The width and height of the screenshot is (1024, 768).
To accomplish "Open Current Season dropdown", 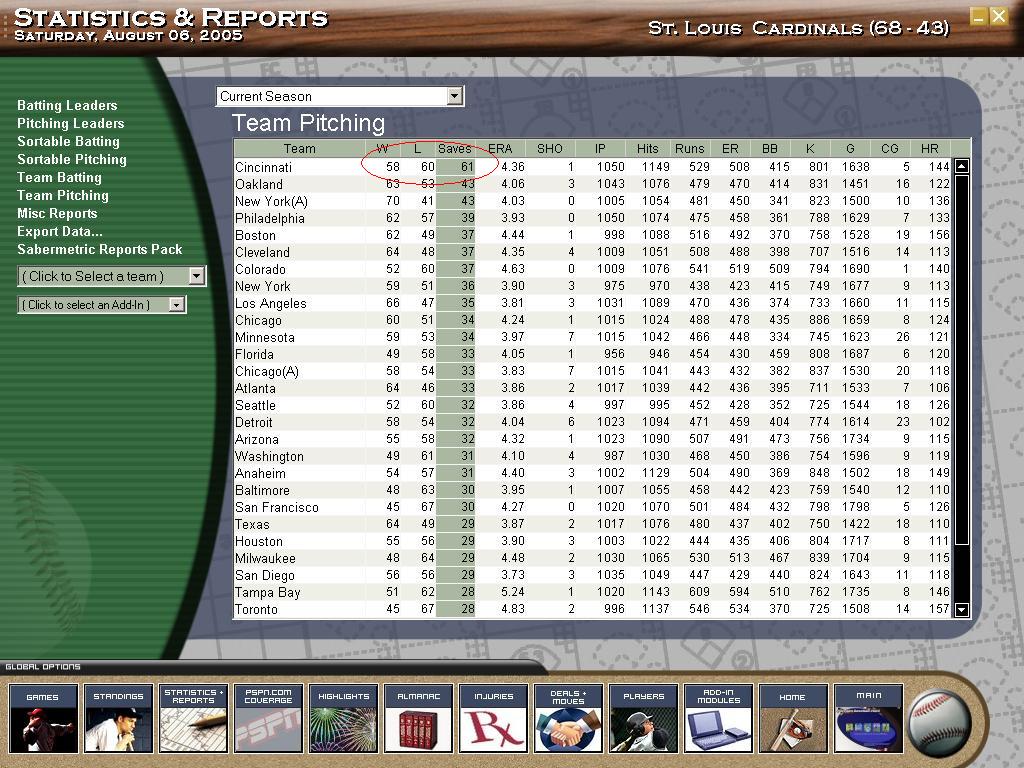I will click(340, 96).
